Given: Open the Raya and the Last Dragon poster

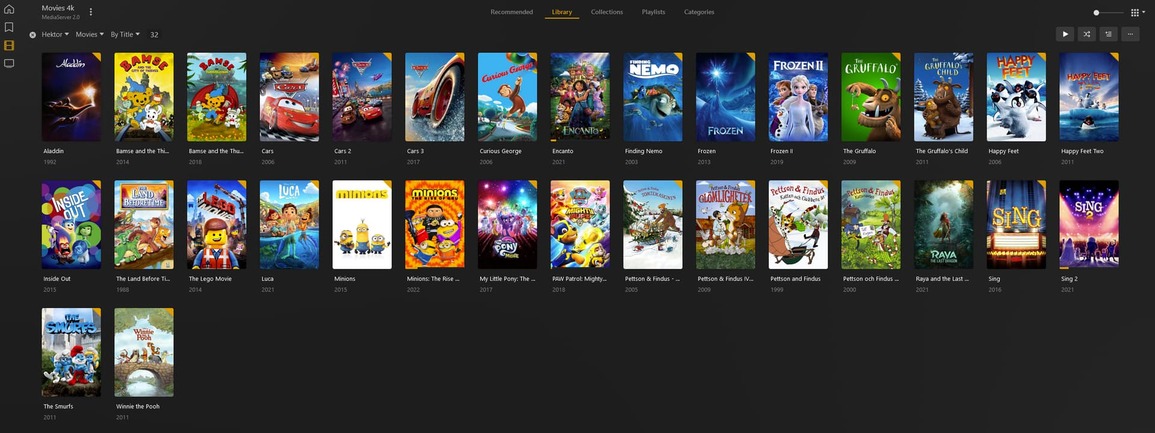Looking at the screenshot, I should pyautogui.click(x=944, y=225).
